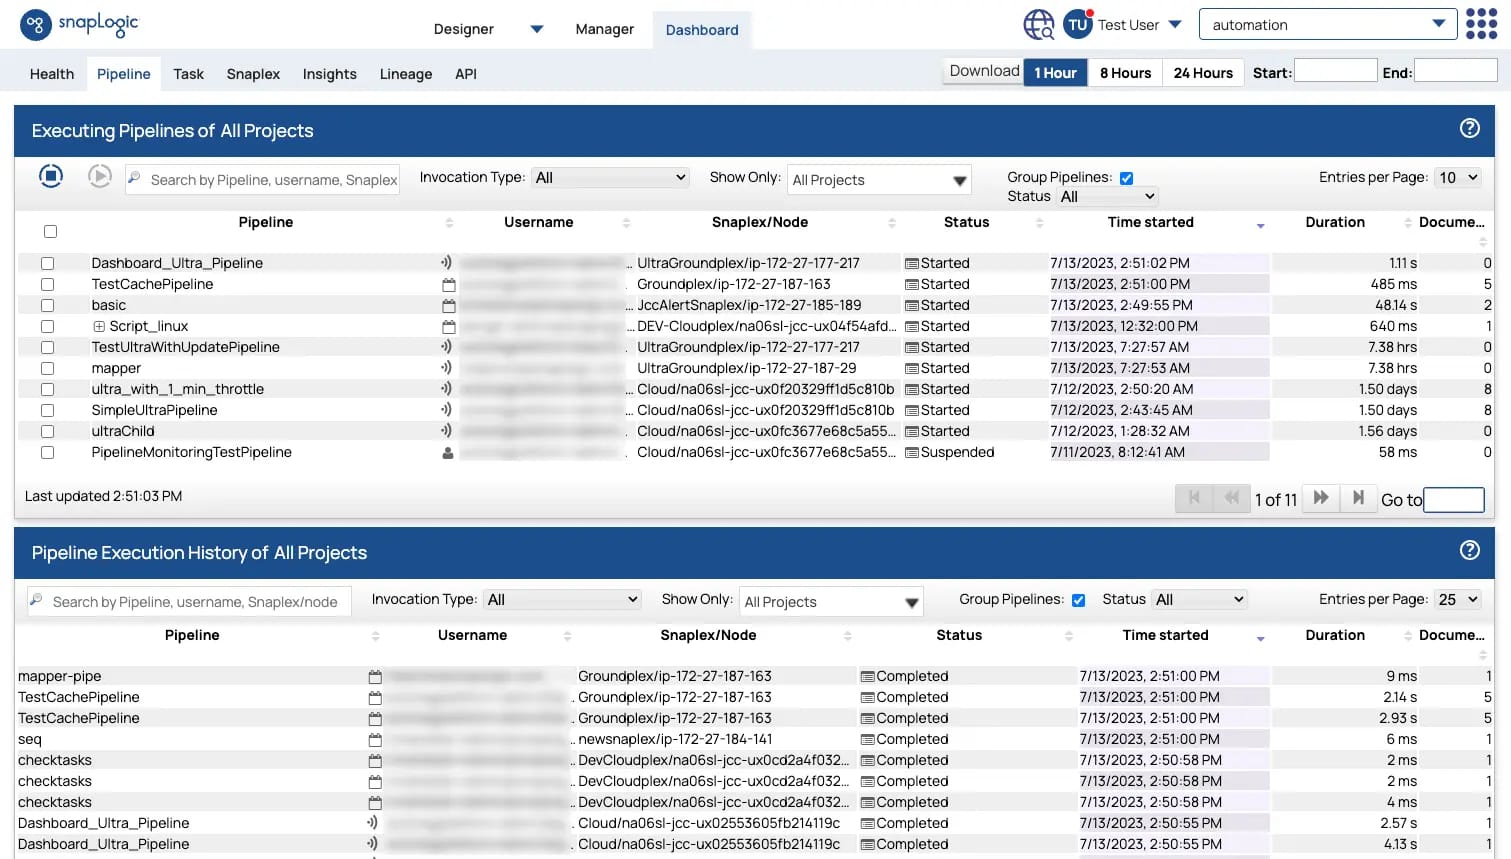
Task: Jump to last page of executing pipelines
Action: pyautogui.click(x=1358, y=497)
